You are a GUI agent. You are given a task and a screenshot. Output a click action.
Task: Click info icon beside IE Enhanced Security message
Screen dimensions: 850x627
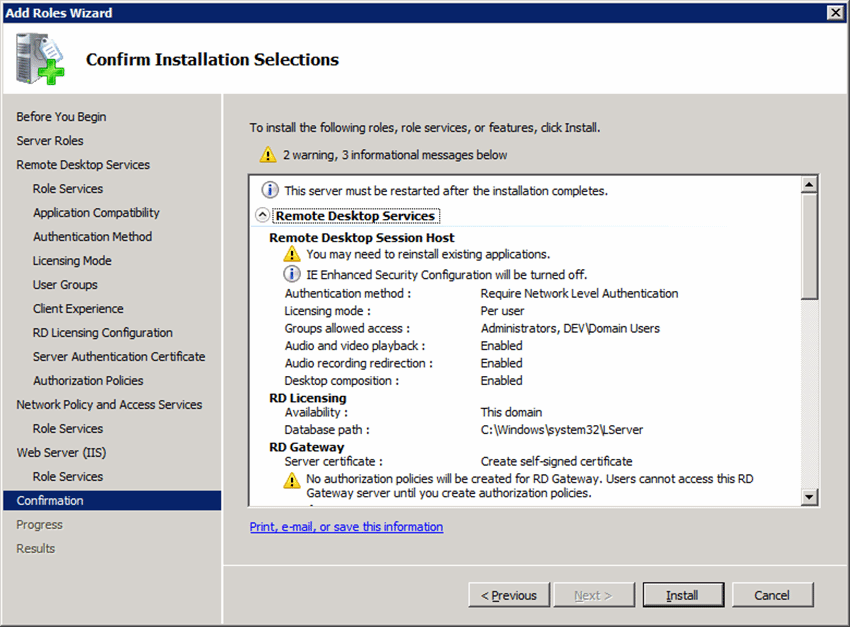[292, 274]
